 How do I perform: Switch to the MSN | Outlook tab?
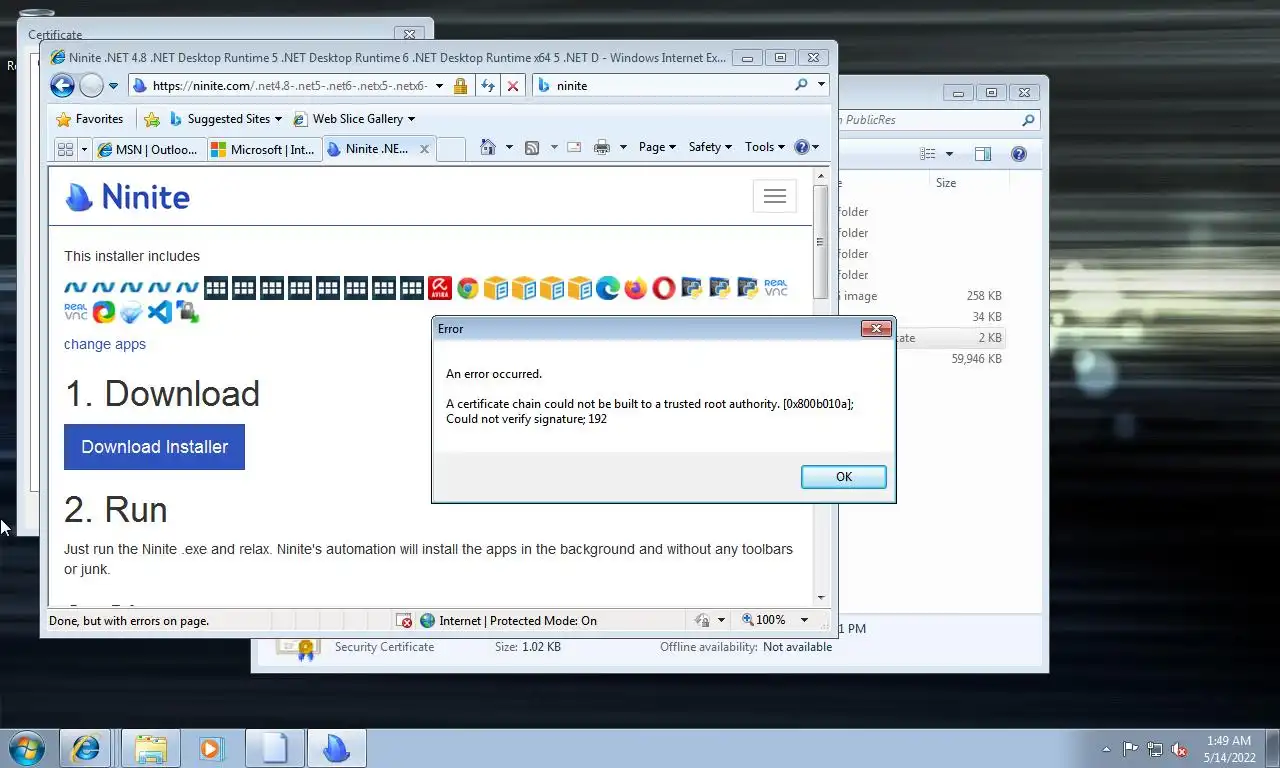150,149
